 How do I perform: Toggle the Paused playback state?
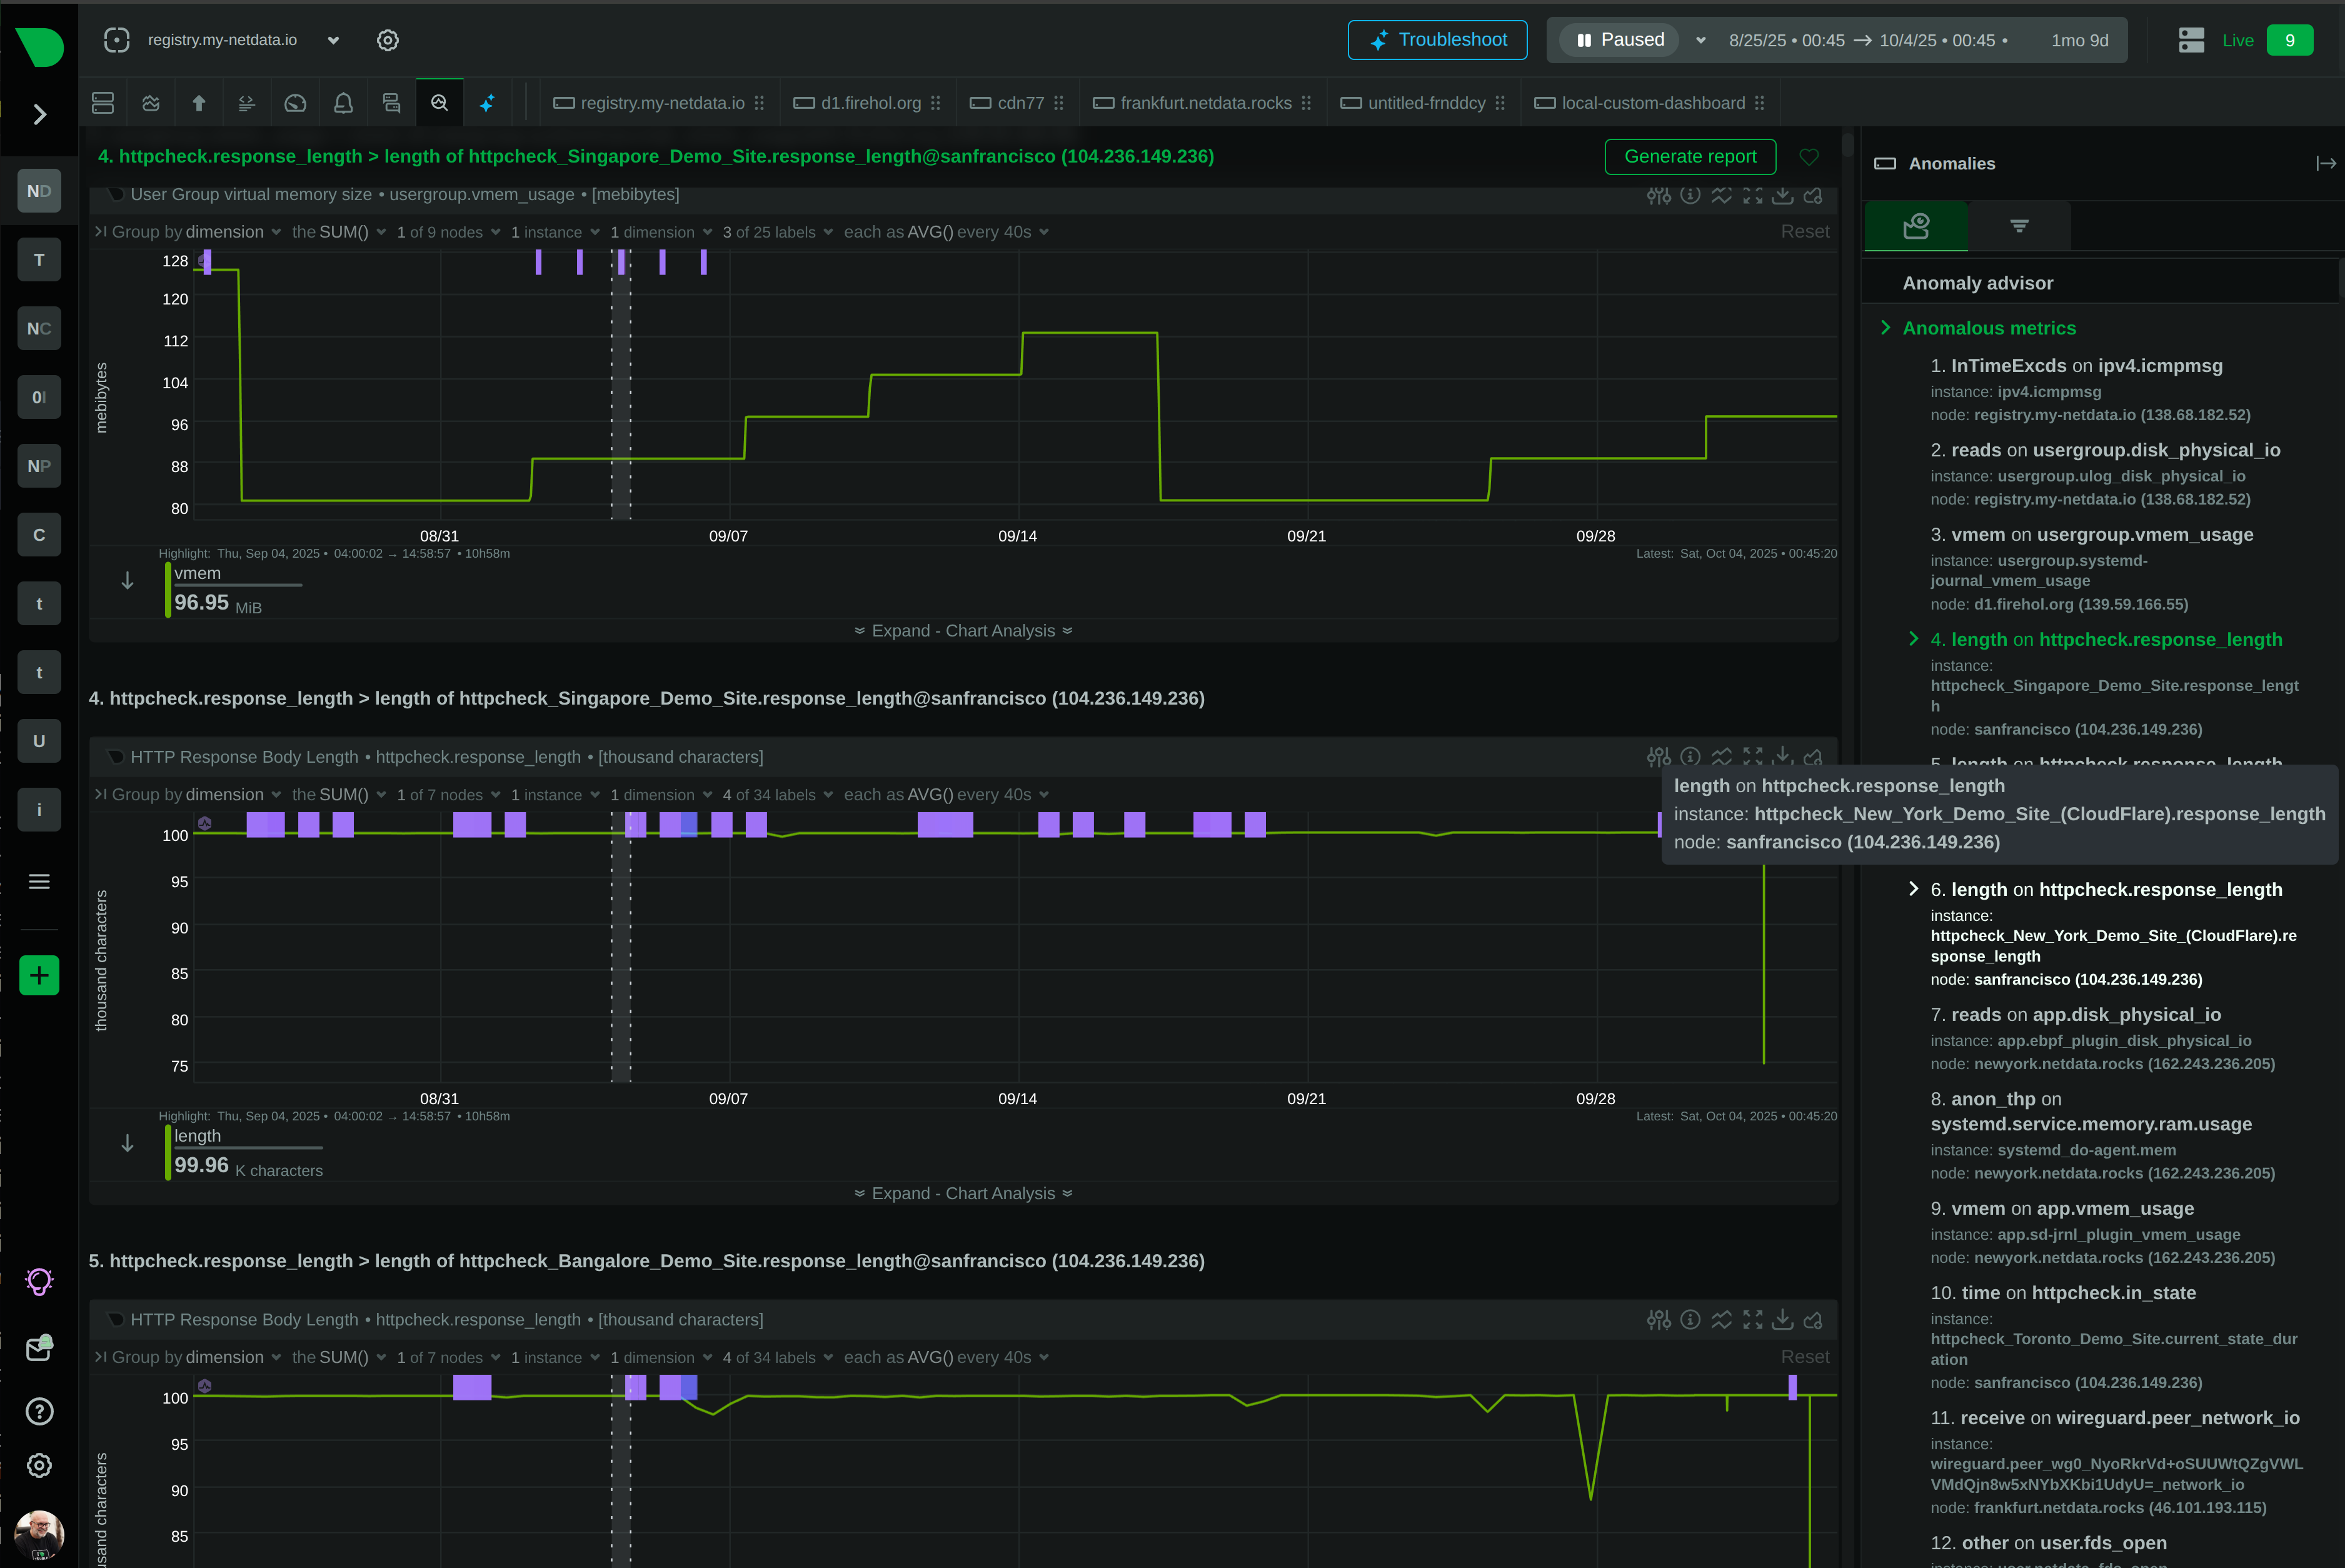pos(1620,40)
